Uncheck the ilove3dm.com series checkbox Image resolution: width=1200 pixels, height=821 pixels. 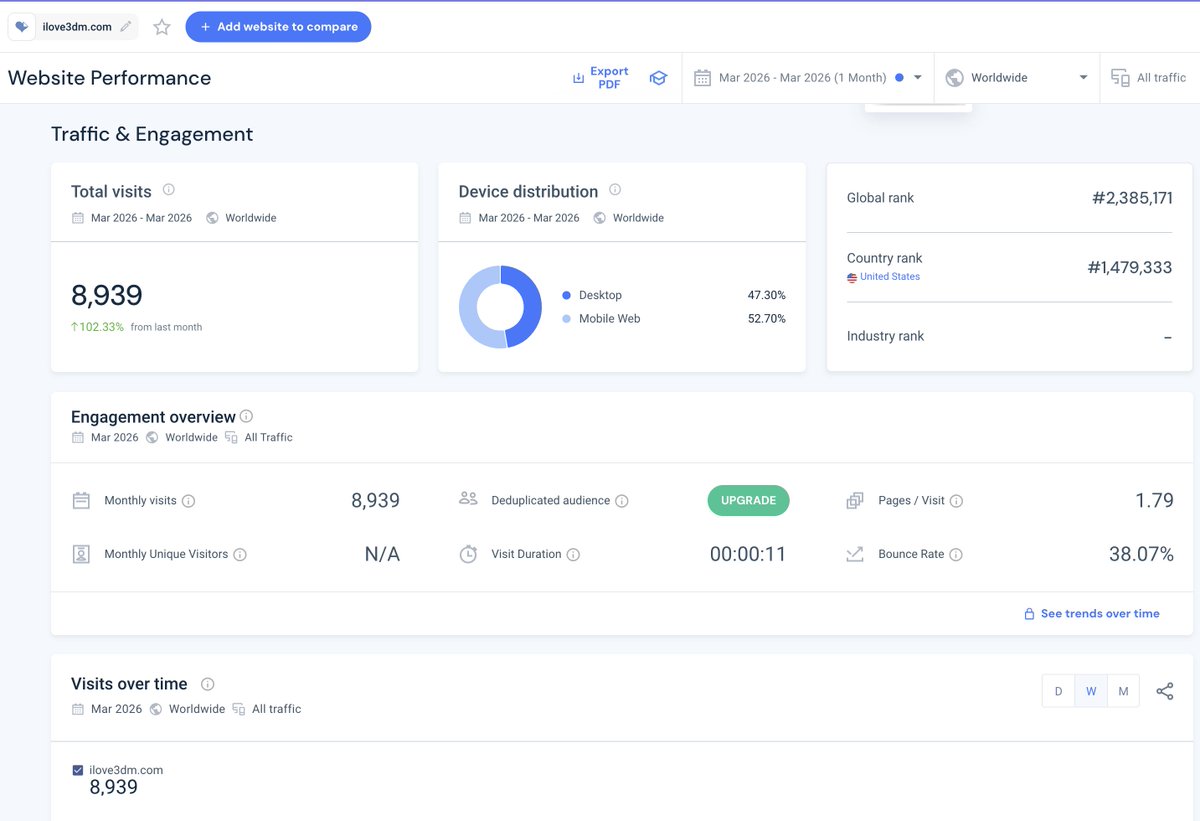[x=78, y=770]
